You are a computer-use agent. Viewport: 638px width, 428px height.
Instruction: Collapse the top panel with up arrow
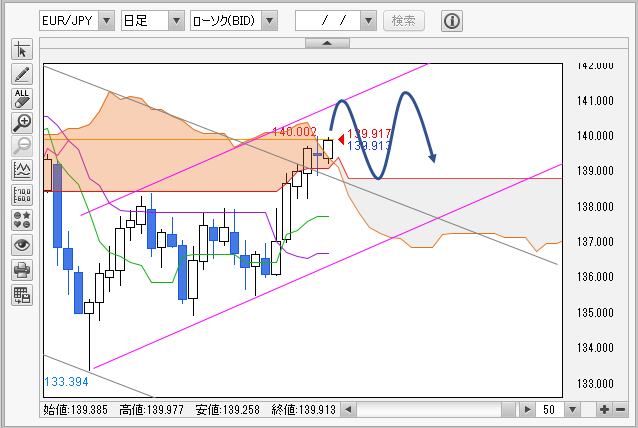(x=327, y=43)
